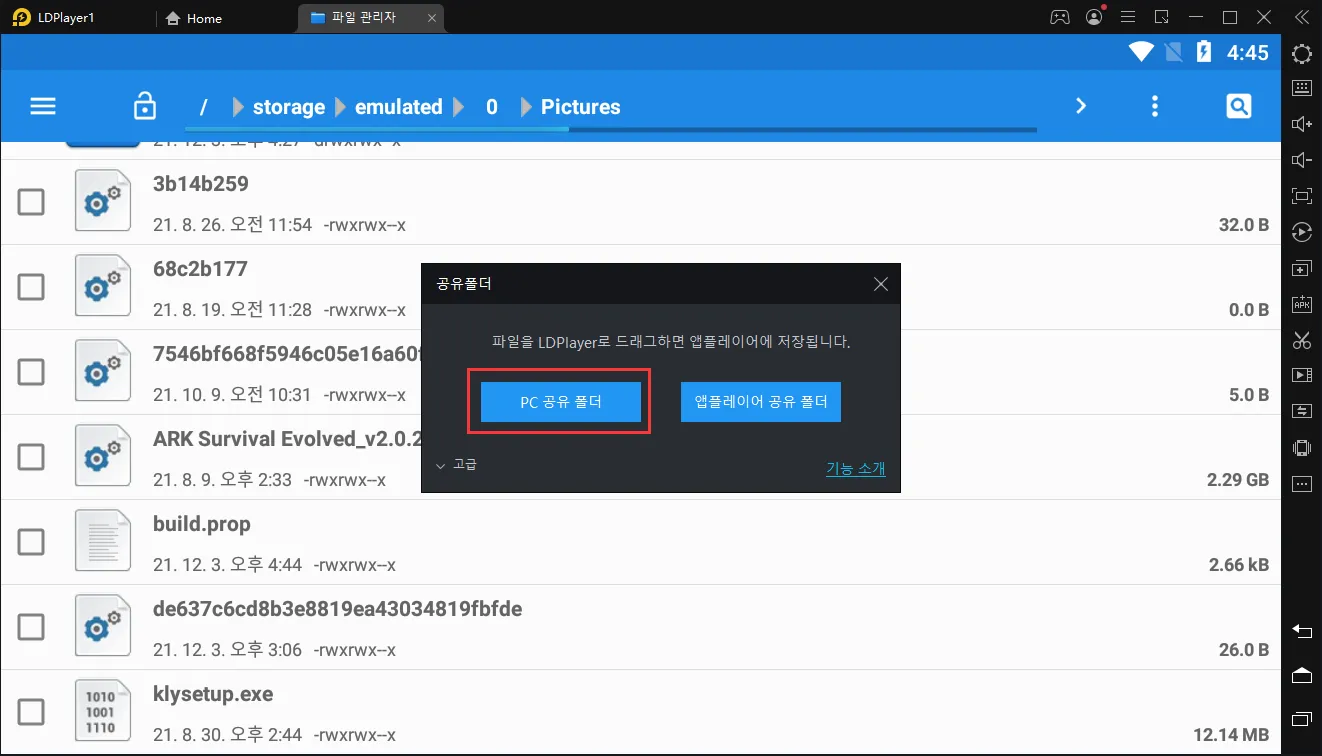1322x756 pixels.
Task: Open the navigation drawer hamburger menu
Action: click(x=42, y=105)
